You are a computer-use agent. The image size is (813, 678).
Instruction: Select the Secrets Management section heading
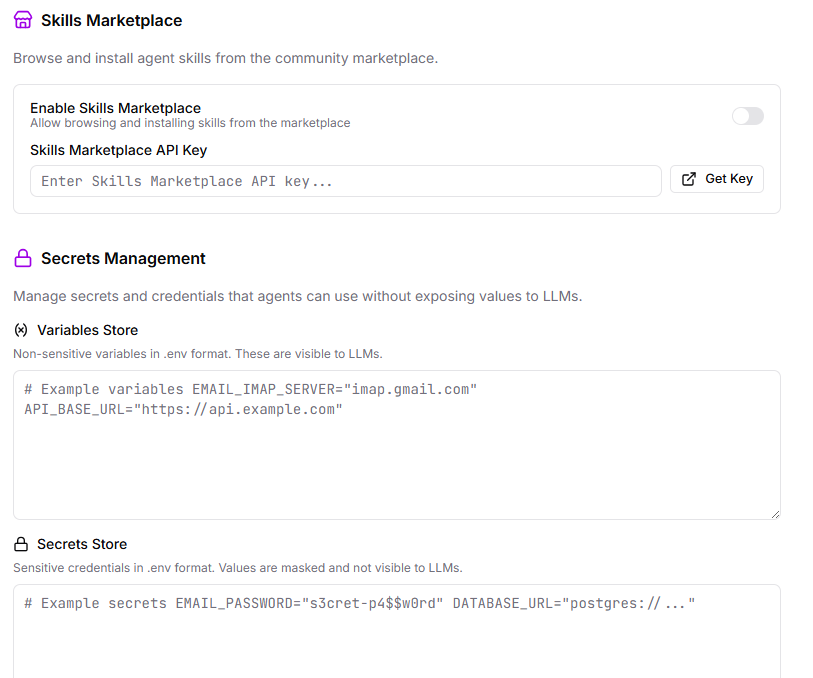123,259
